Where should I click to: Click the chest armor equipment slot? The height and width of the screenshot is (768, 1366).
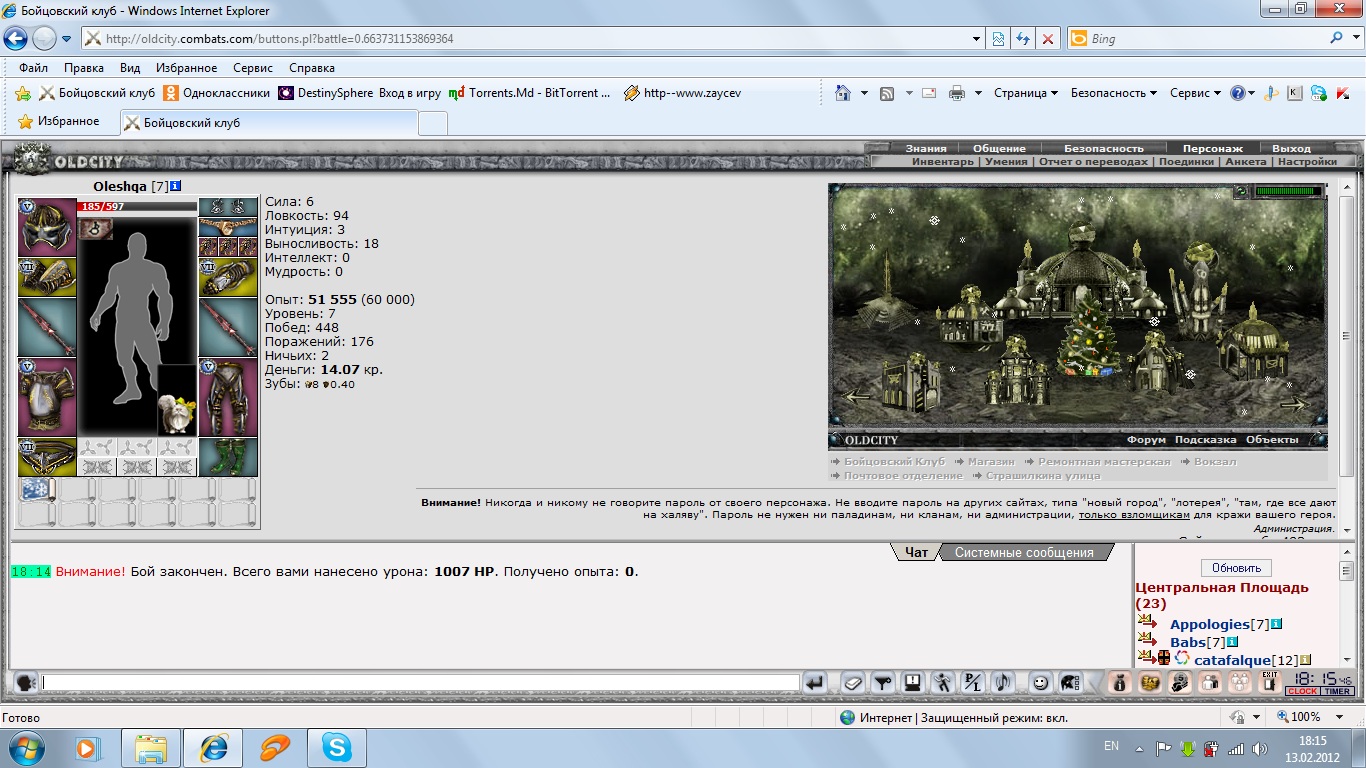click(x=47, y=397)
